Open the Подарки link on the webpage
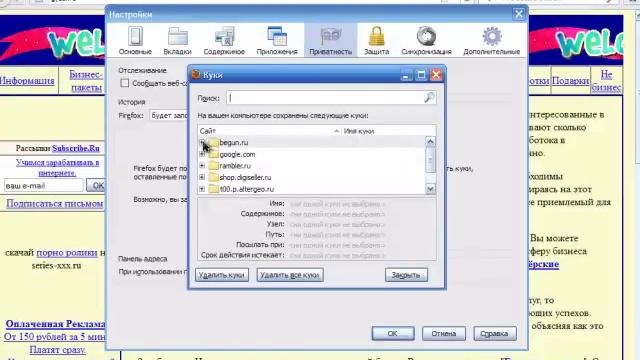The height and width of the screenshot is (360, 640). (571, 80)
